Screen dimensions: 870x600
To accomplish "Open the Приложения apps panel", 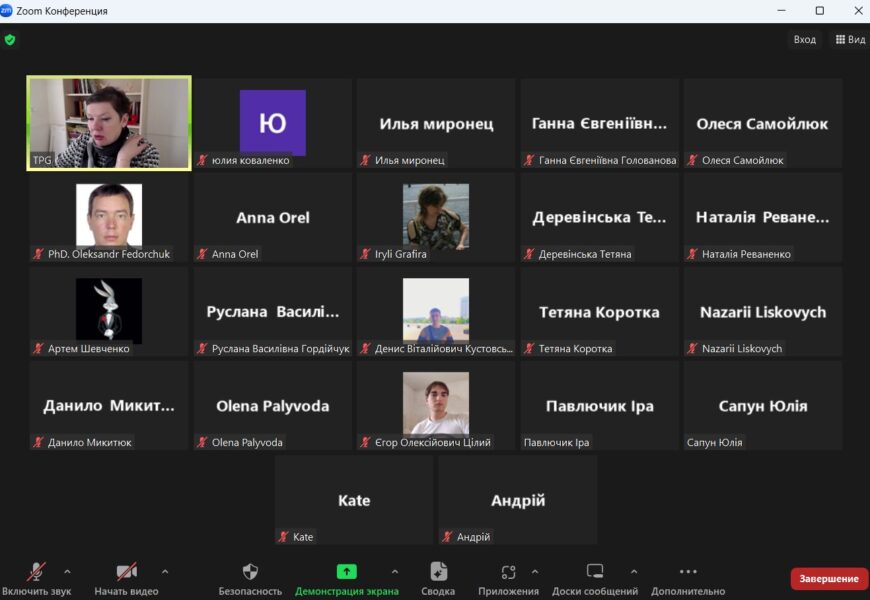I will coord(509,578).
